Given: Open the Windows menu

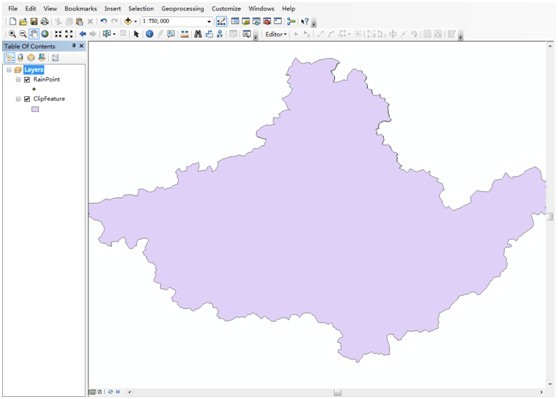Looking at the screenshot, I should point(261,9).
